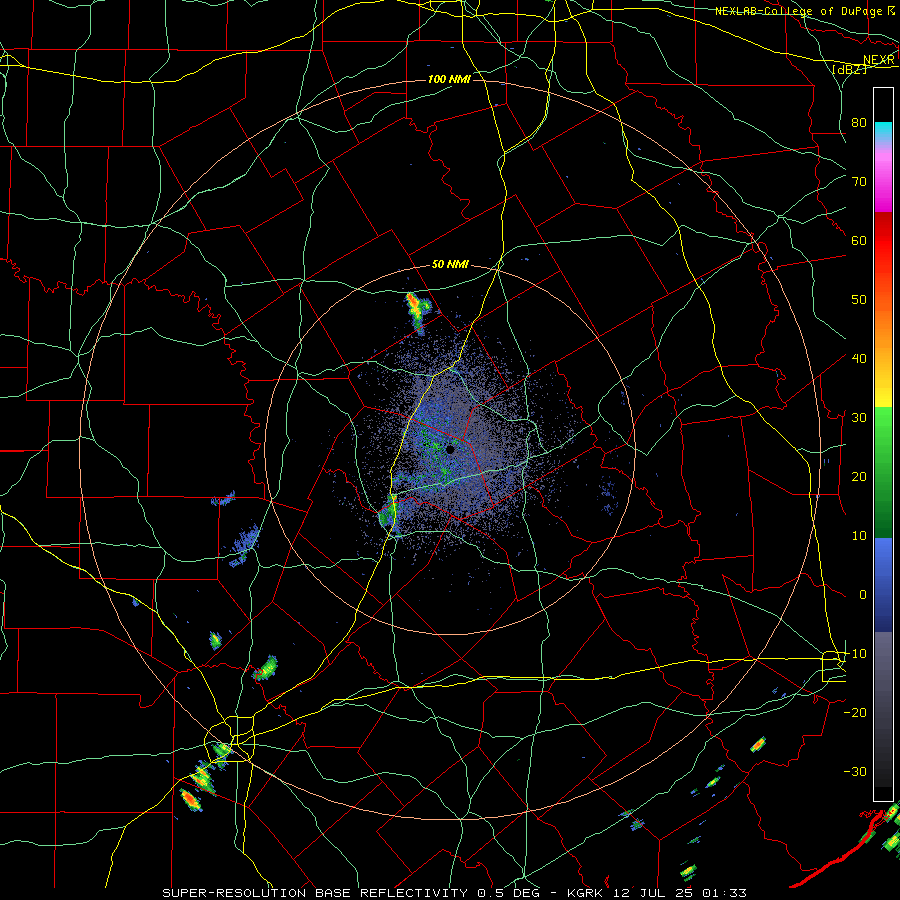The width and height of the screenshot is (900, 900).
Task: Click the 80 value on the dBZ scale
Action: (859, 122)
